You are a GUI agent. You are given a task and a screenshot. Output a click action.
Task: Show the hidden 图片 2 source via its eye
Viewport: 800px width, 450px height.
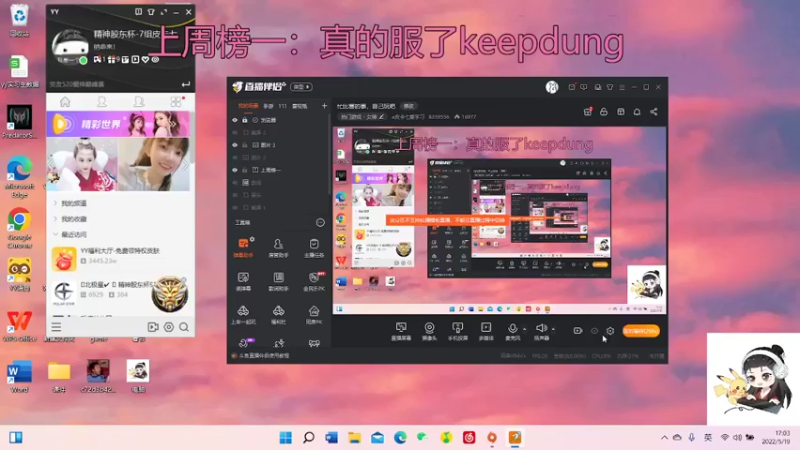235,157
